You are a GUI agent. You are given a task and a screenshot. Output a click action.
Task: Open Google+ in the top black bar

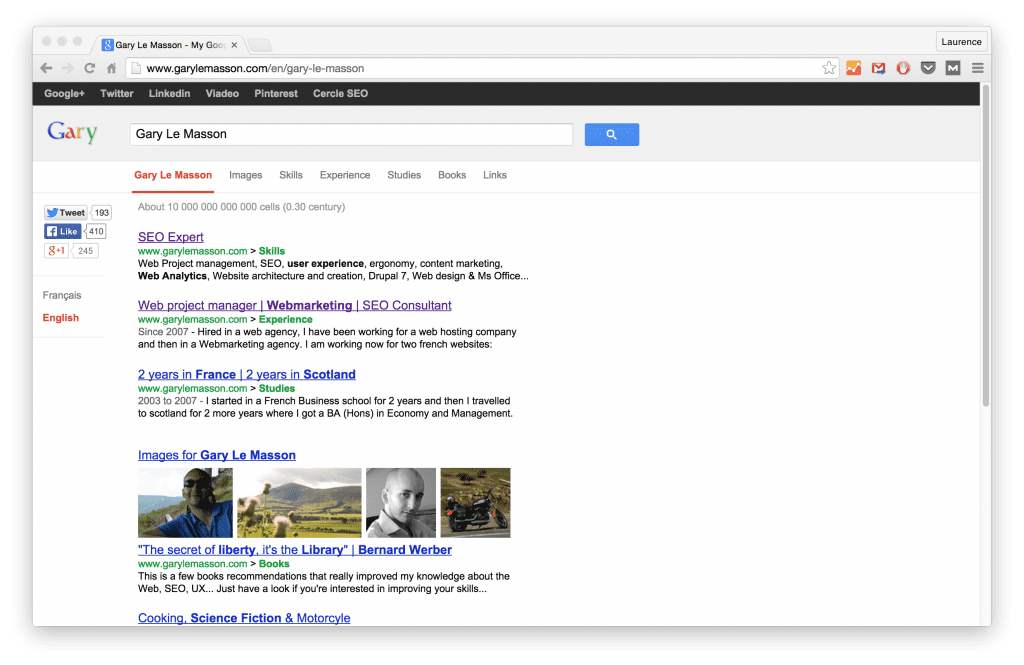pos(64,93)
